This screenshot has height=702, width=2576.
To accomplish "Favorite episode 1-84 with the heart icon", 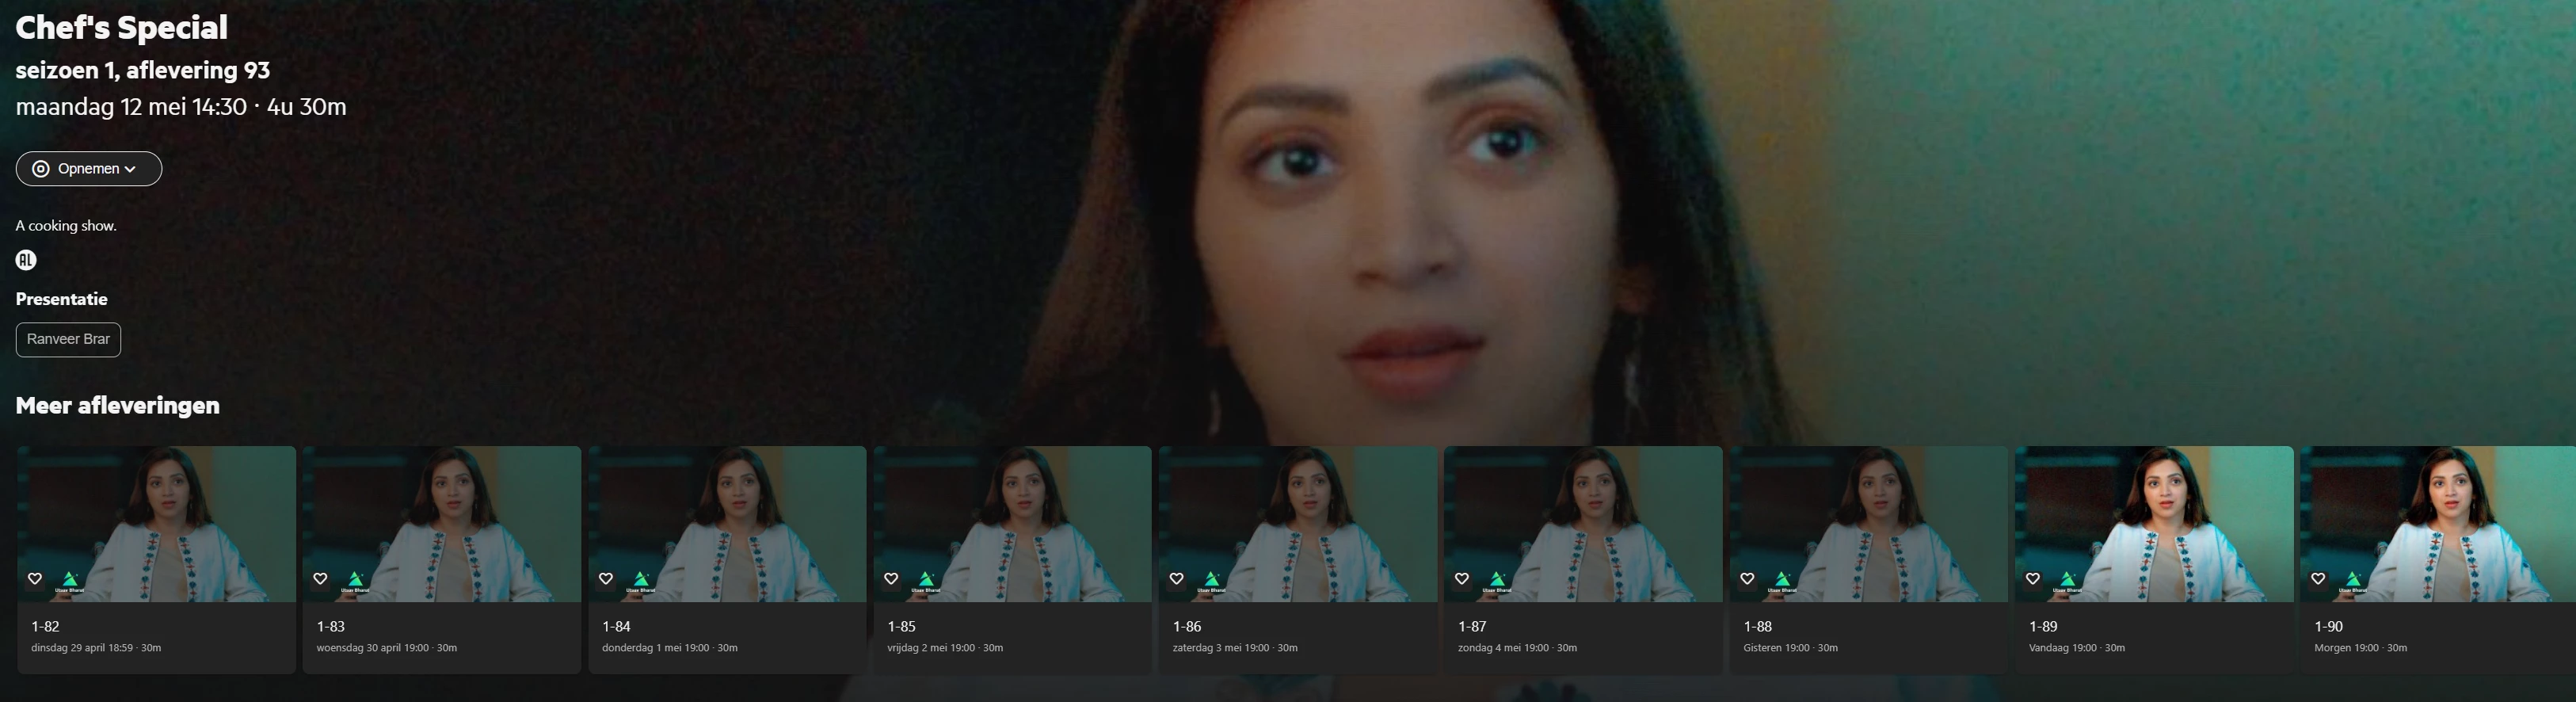I will 606,579.
